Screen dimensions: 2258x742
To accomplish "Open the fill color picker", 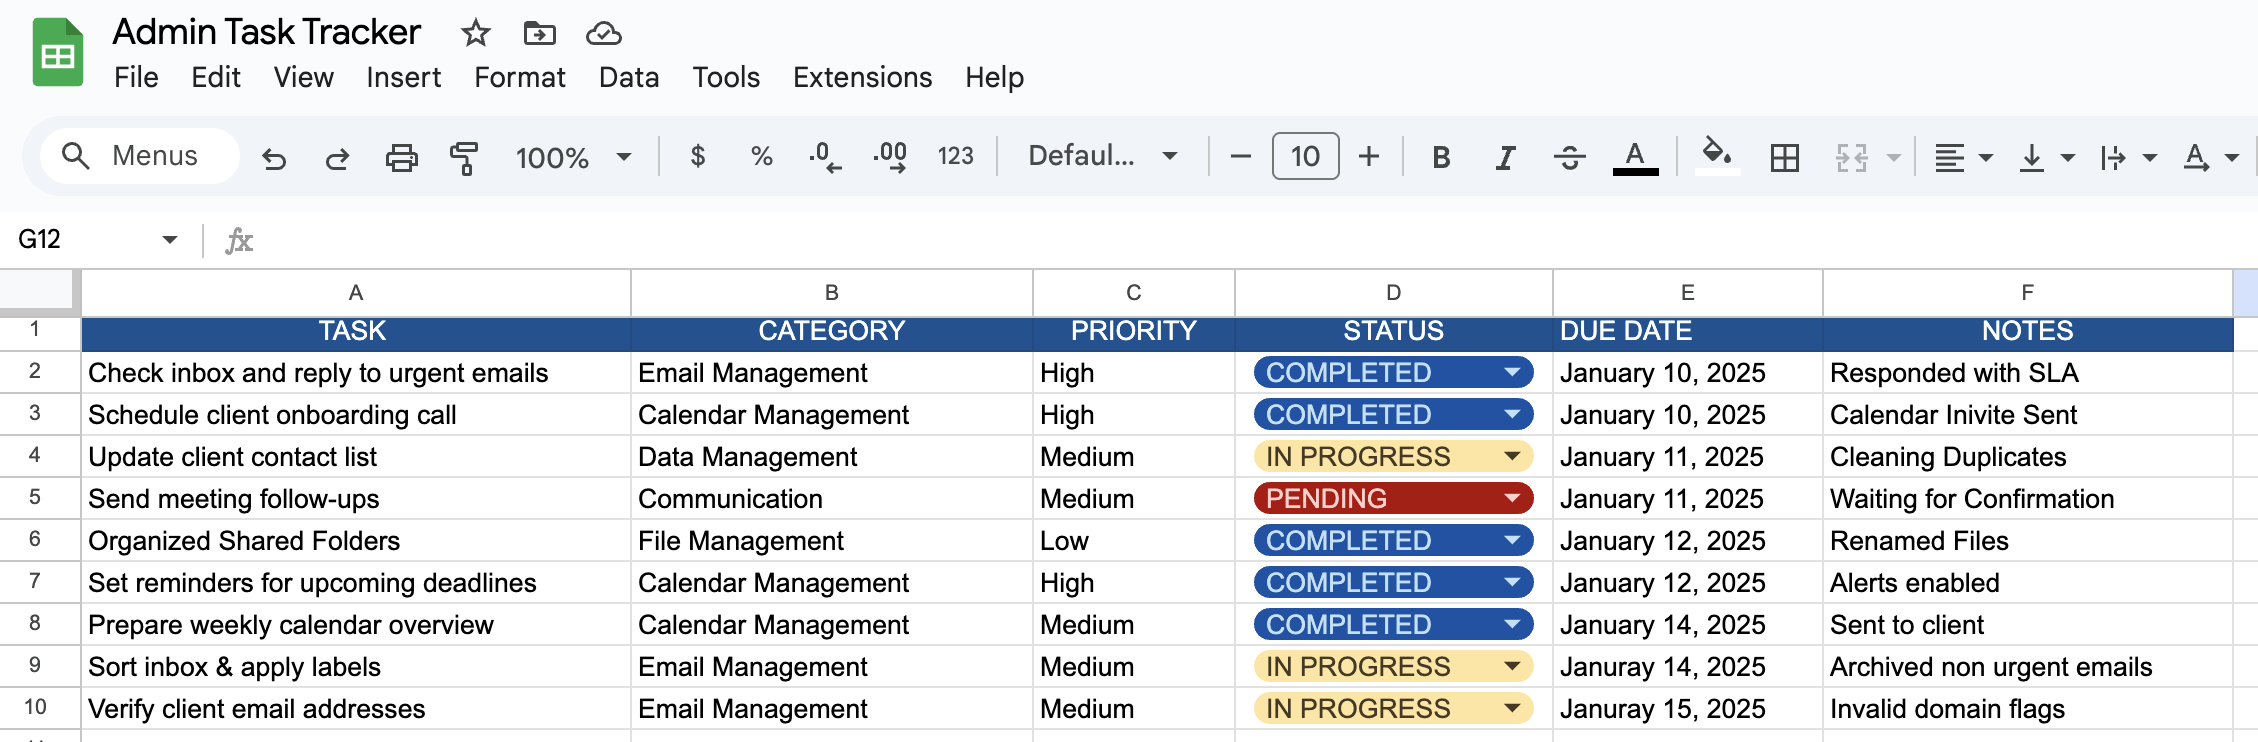I will coord(1716,155).
